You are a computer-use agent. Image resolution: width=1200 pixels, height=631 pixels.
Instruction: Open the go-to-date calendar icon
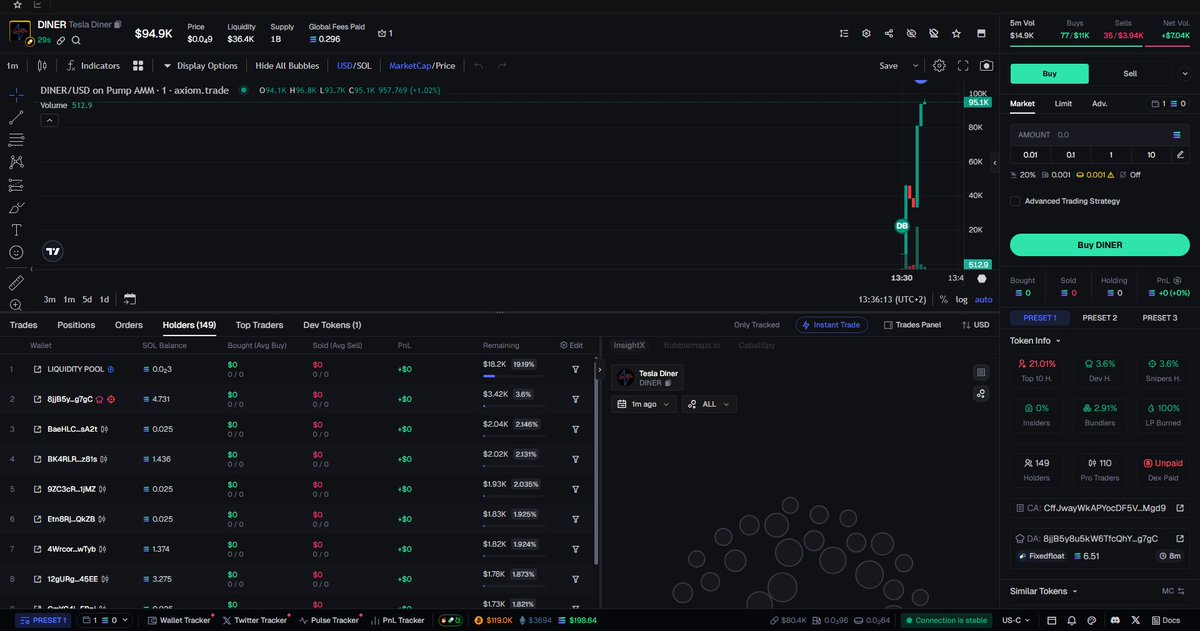pyautogui.click(x=130, y=299)
